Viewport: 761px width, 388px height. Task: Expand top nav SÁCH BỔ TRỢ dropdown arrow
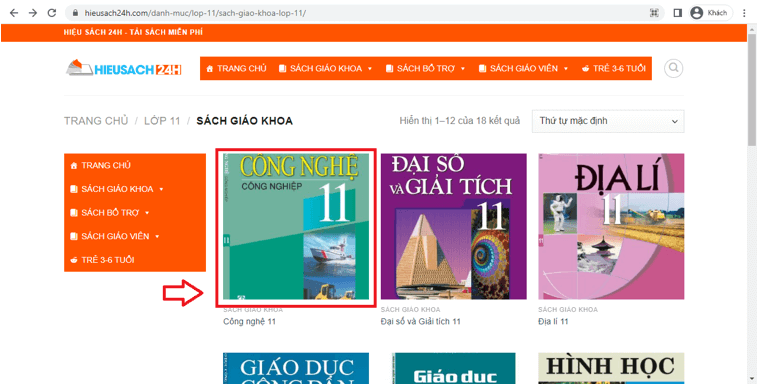click(x=463, y=69)
